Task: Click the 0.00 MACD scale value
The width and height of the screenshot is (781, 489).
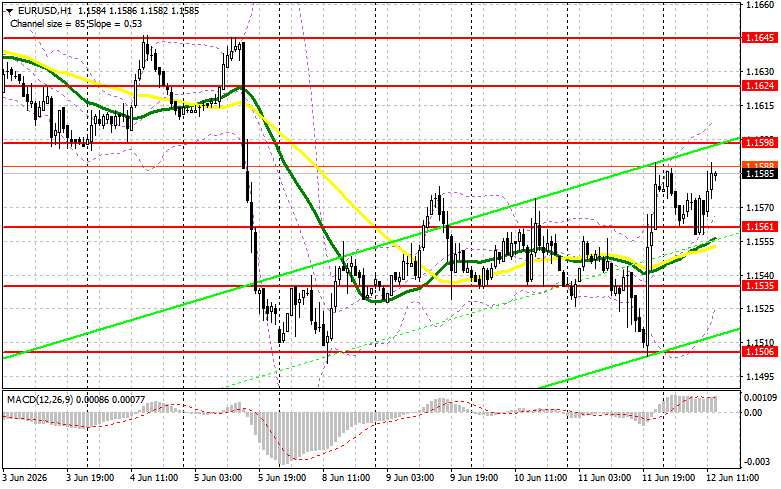Action: pyautogui.click(x=753, y=412)
